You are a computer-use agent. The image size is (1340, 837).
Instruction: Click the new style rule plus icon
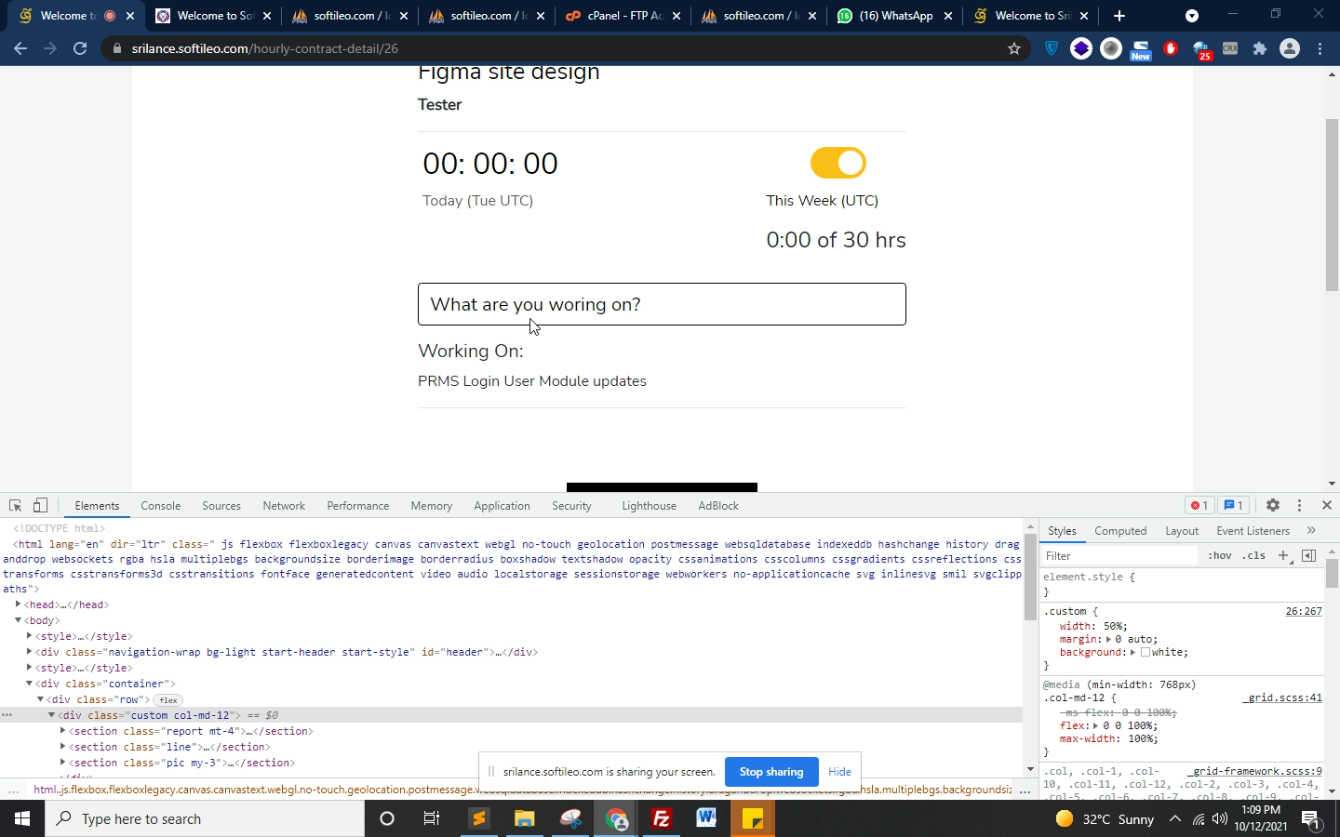point(1283,555)
